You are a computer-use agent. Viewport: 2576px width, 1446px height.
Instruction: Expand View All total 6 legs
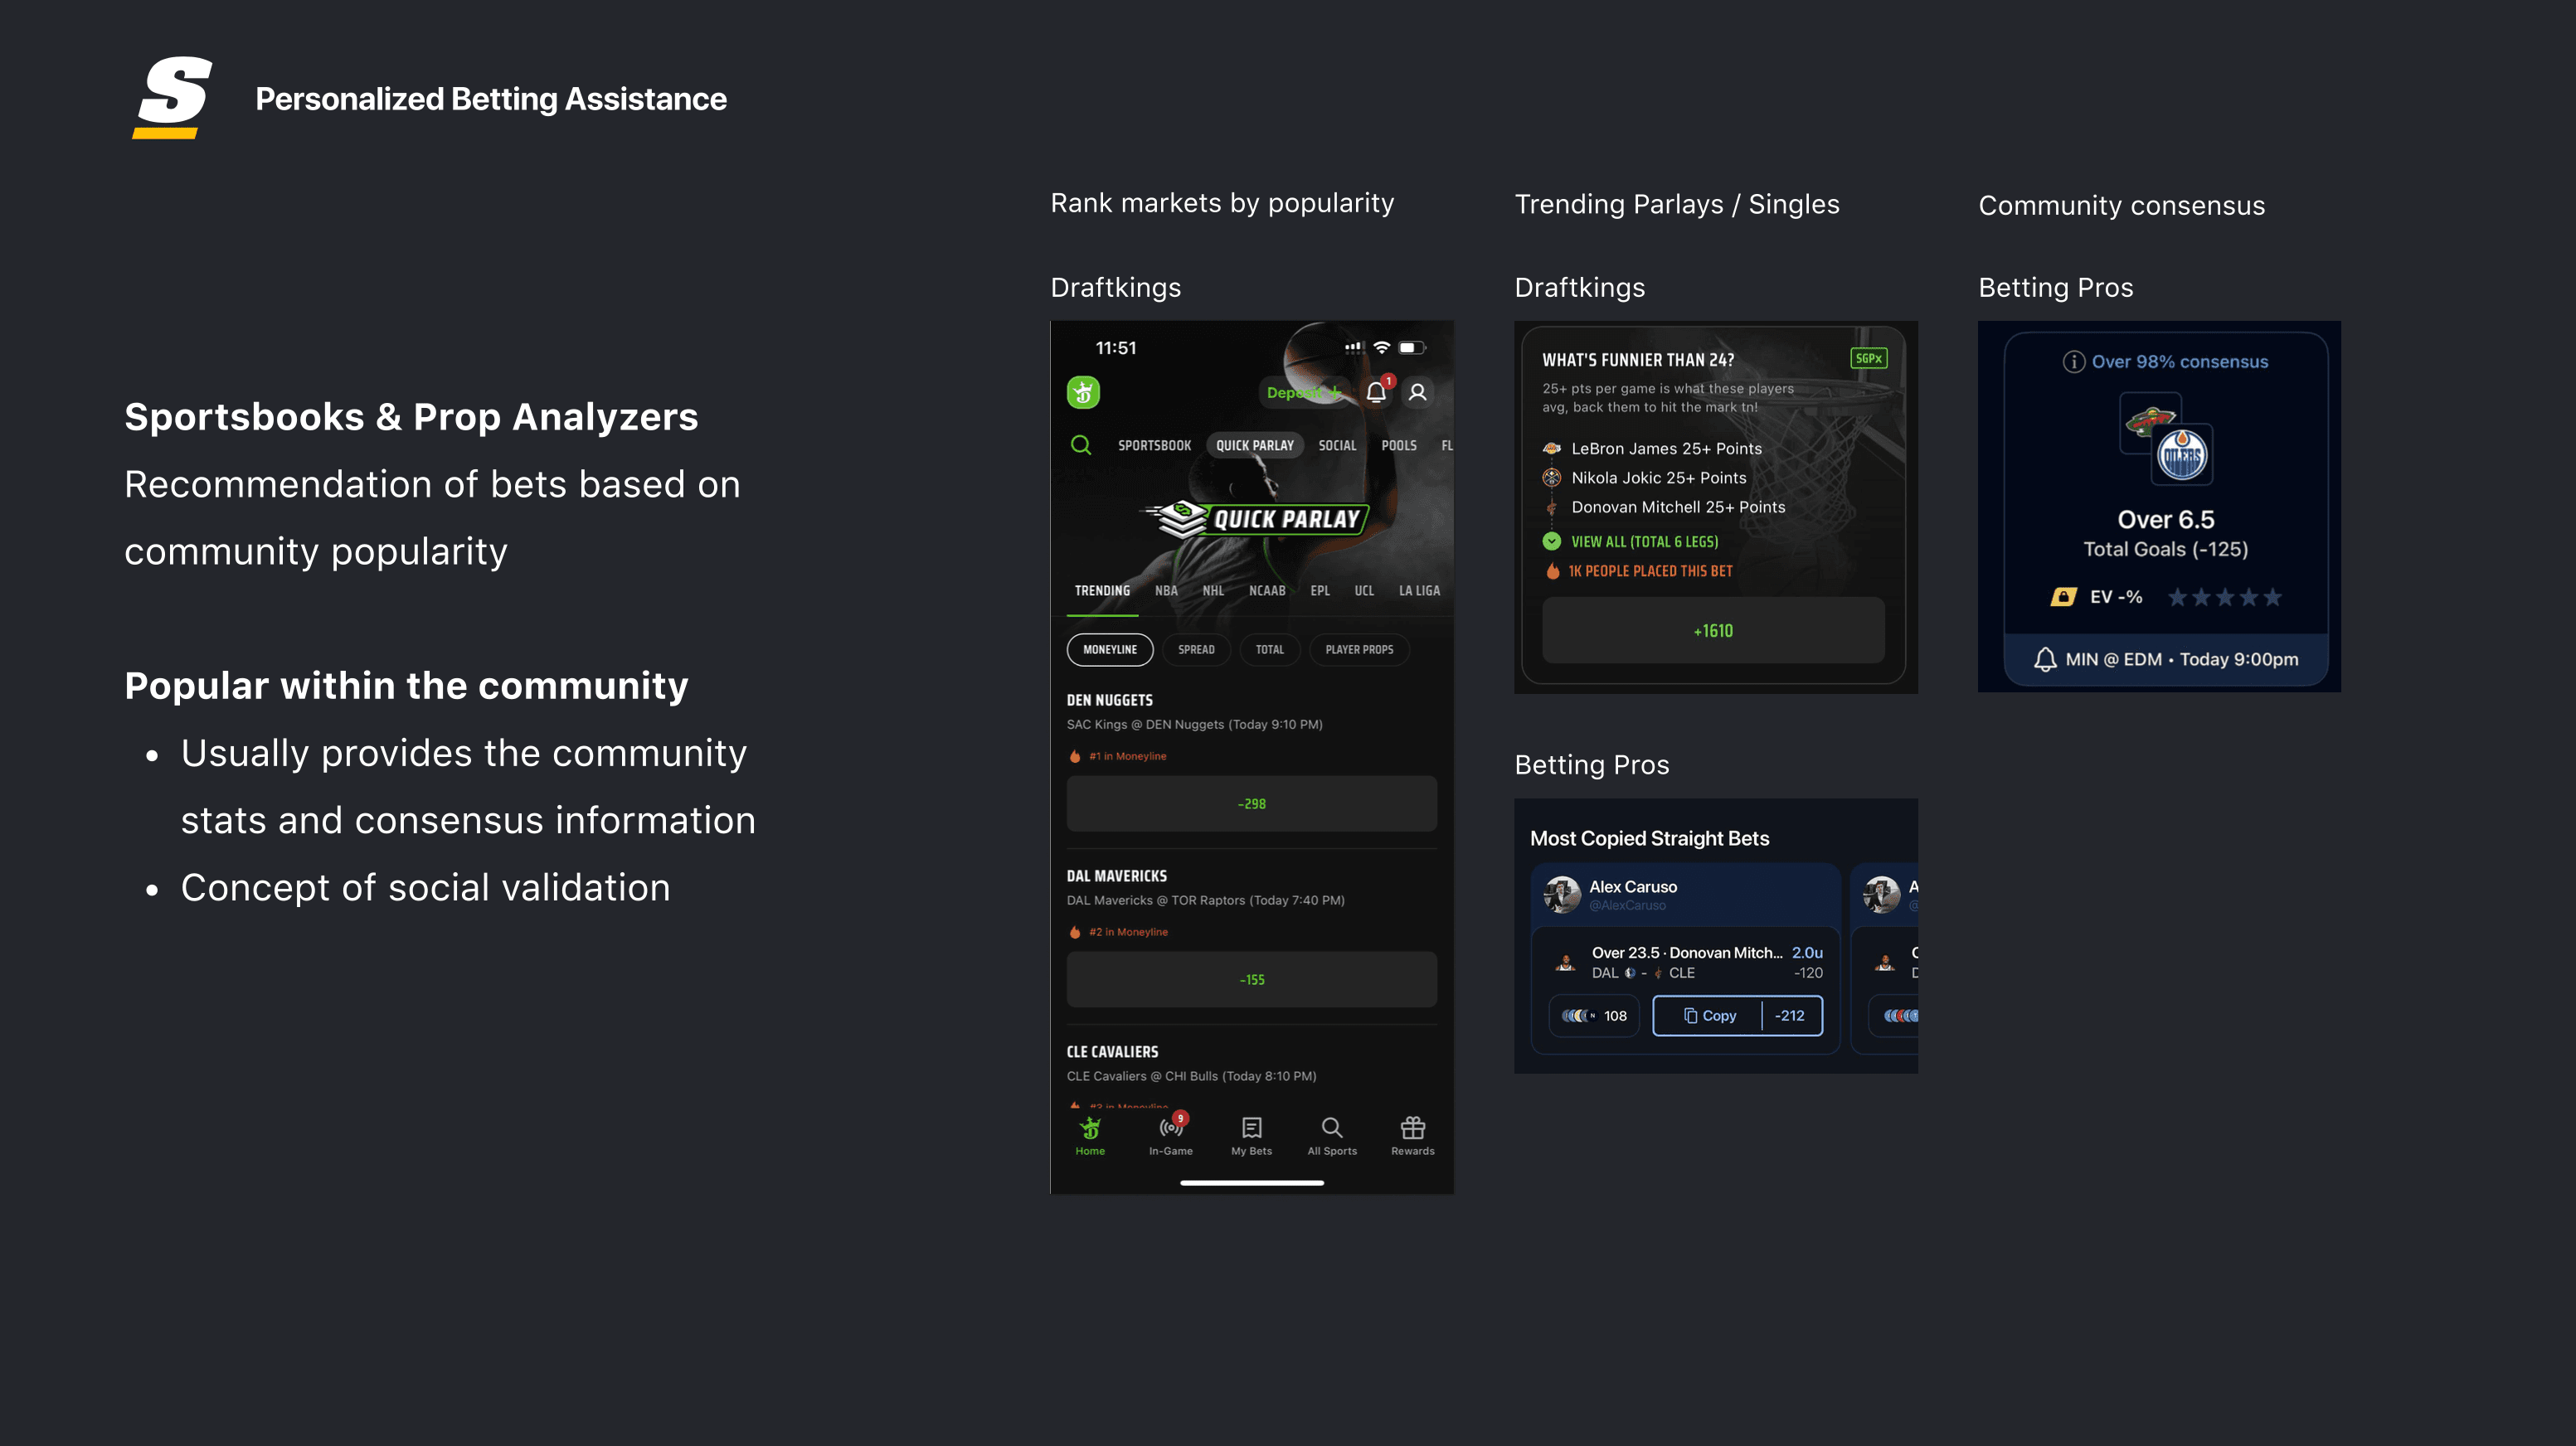(1644, 541)
